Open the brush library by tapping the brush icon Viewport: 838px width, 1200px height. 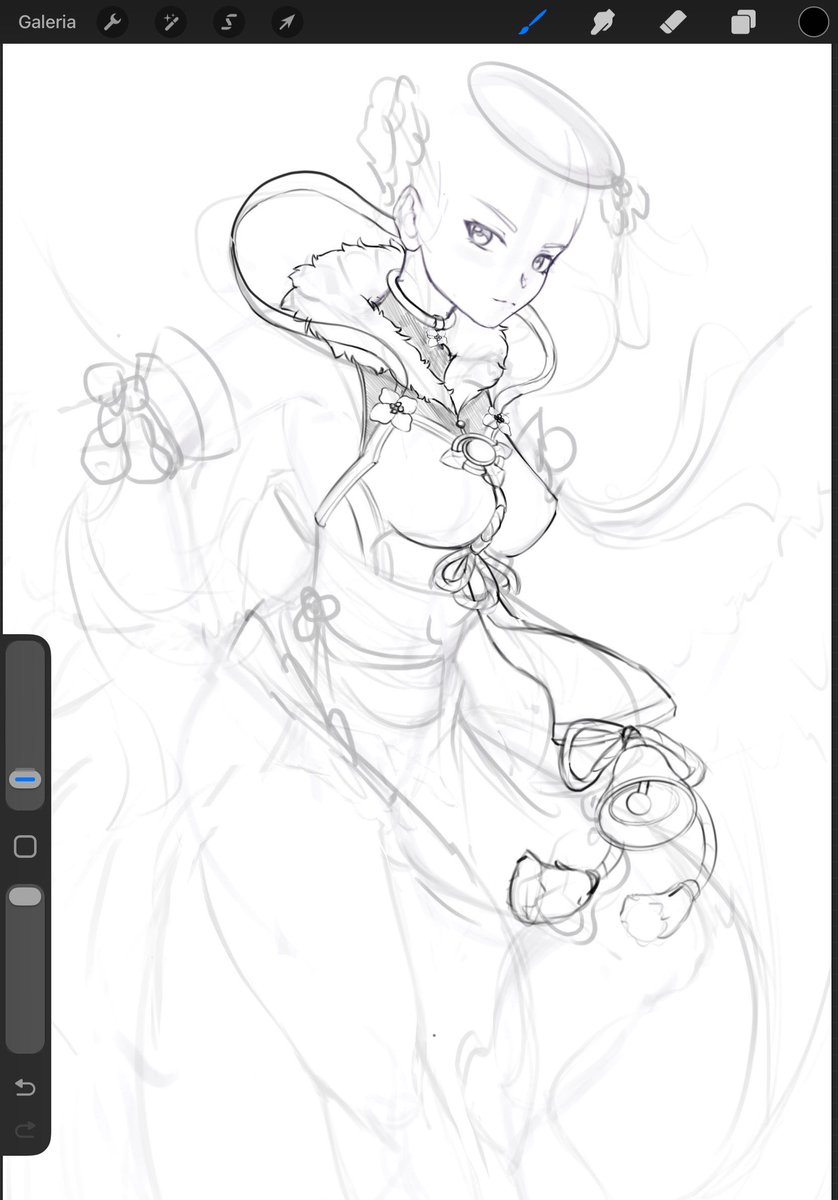[531, 21]
